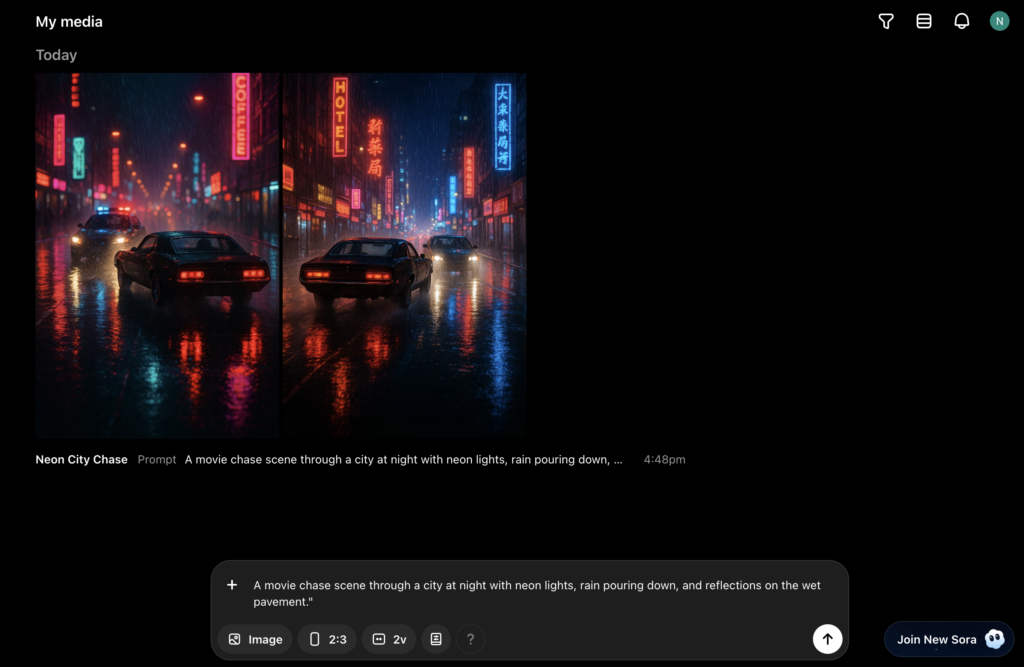
Task: Open the 2v variations selector
Action: click(x=389, y=639)
